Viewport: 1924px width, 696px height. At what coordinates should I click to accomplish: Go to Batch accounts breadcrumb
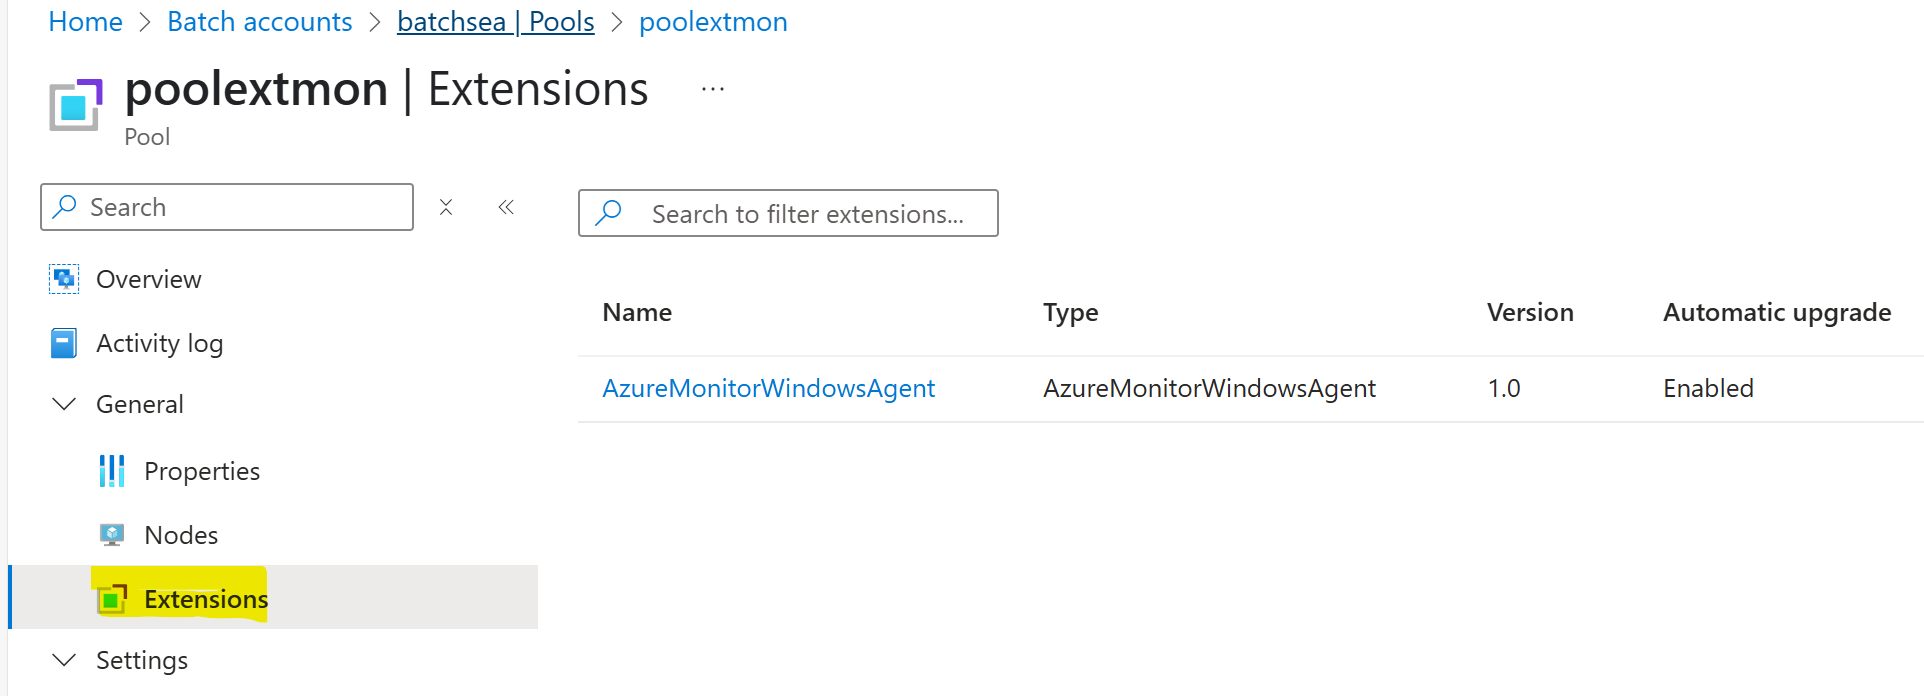coord(260,22)
